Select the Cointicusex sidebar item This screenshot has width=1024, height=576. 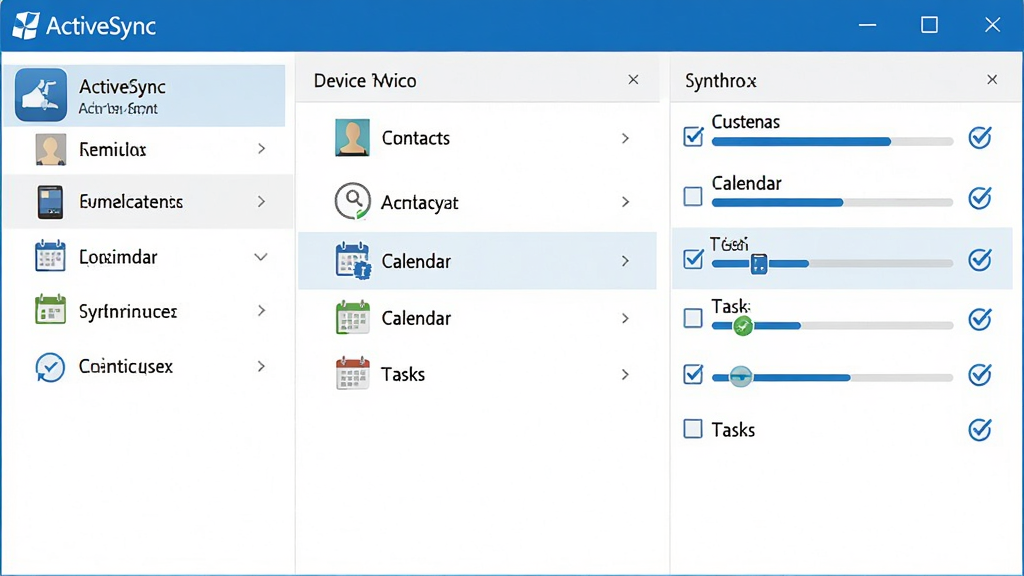pos(148,366)
